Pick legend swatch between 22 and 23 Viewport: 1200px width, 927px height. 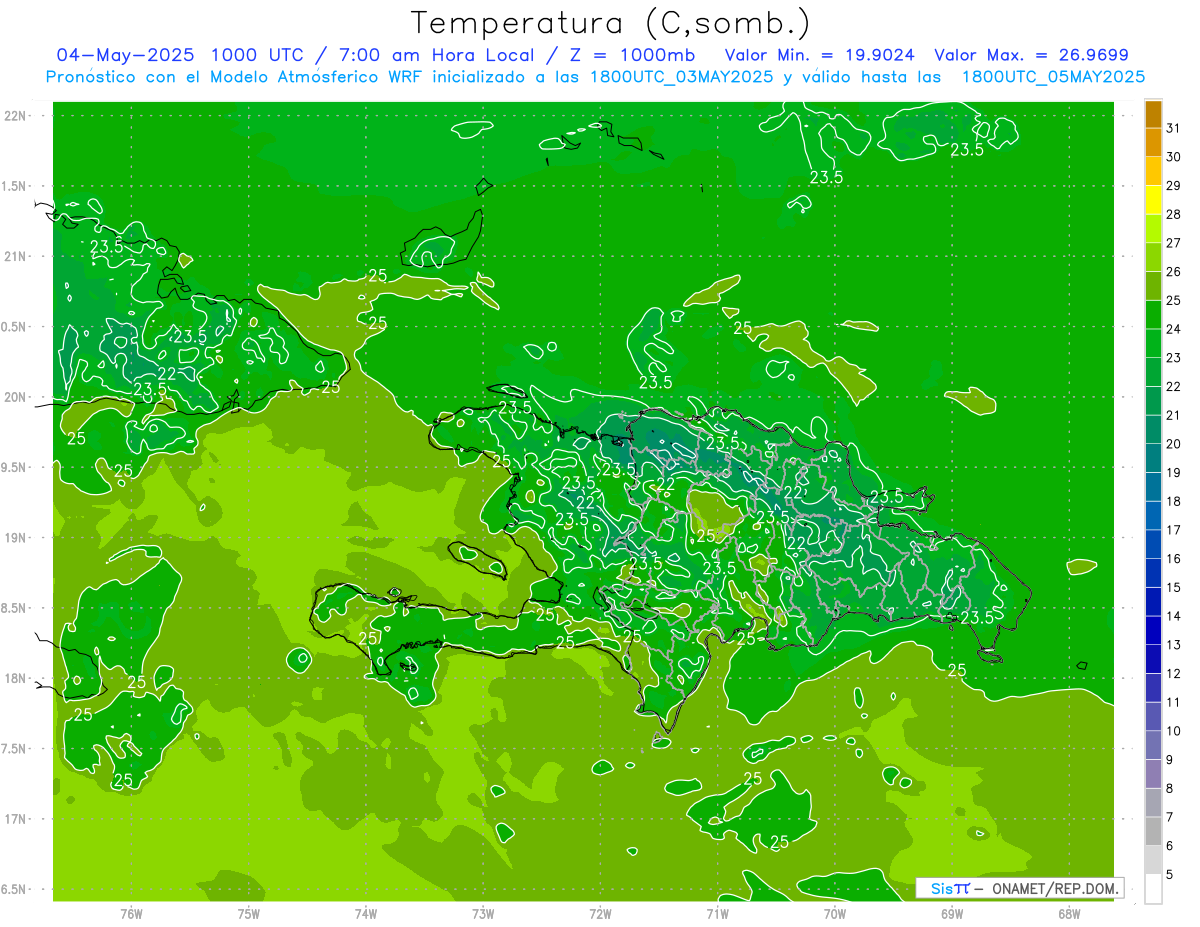[x=1153, y=372]
